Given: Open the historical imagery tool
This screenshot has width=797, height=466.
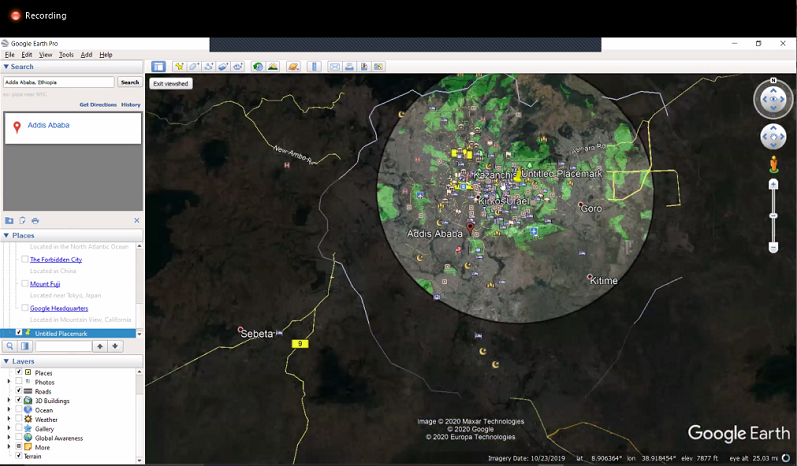Looking at the screenshot, I should tap(258, 67).
